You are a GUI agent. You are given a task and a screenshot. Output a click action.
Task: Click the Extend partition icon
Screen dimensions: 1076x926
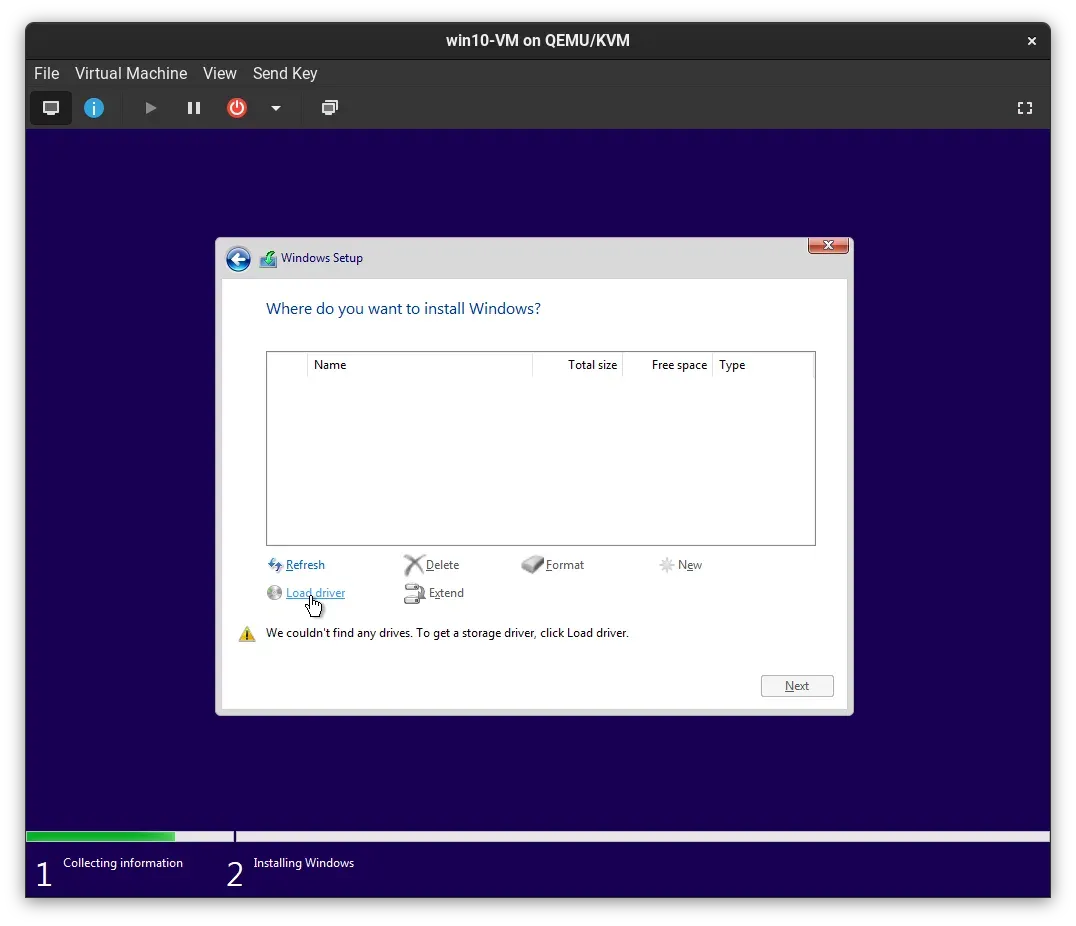click(x=414, y=593)
